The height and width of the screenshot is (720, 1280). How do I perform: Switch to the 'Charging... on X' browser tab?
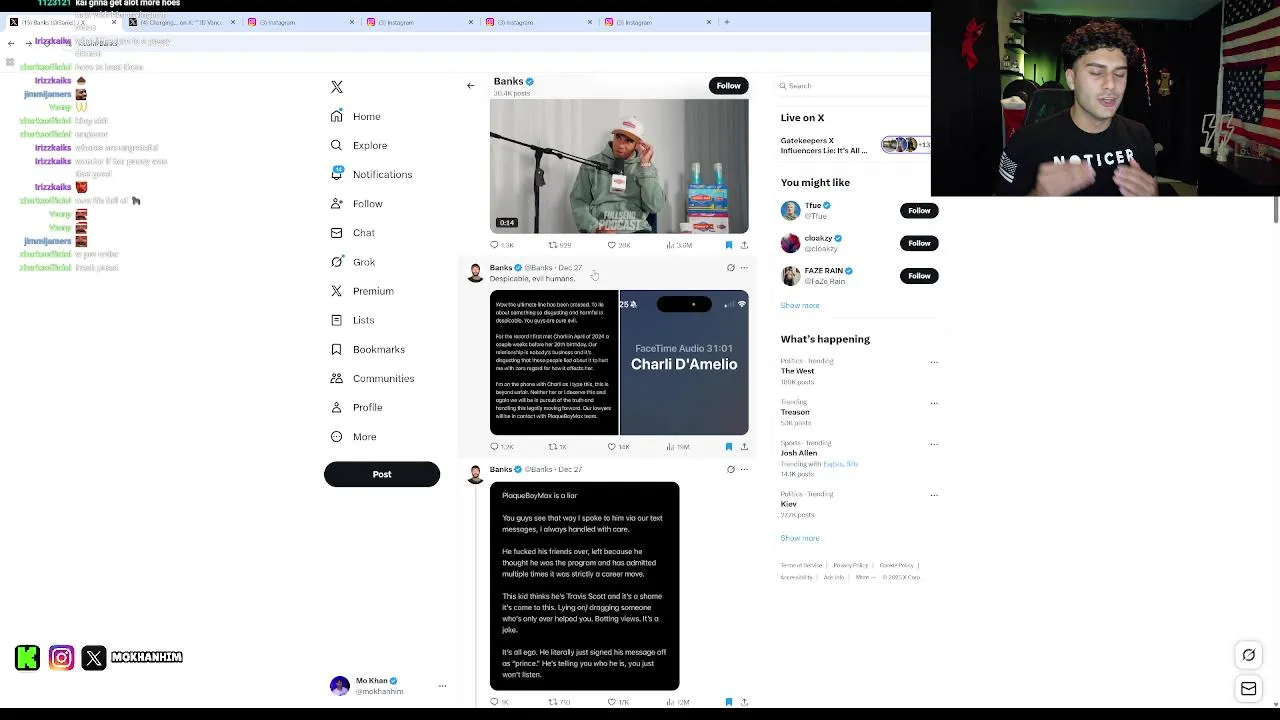[x=180, y=22]
